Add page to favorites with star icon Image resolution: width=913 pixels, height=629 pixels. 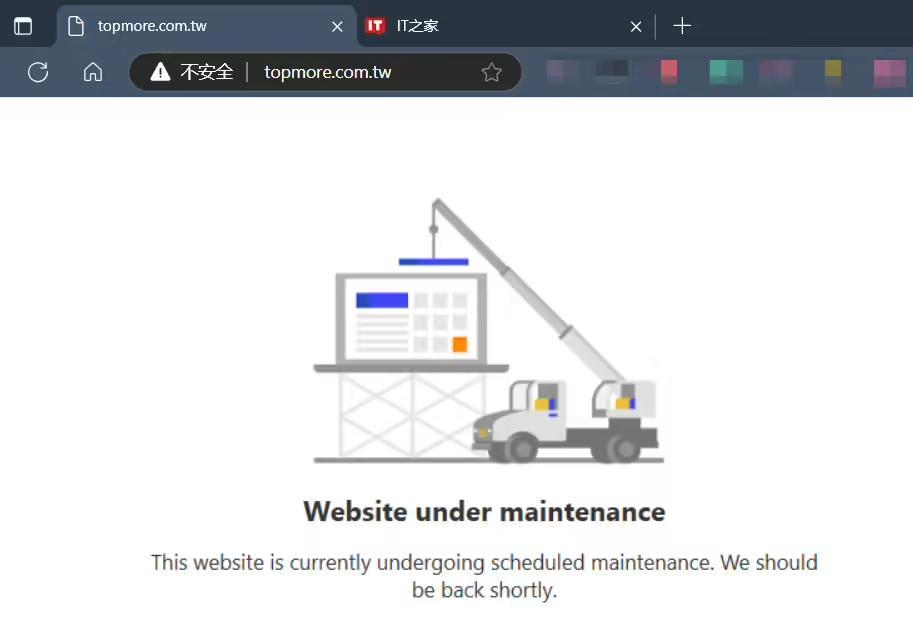tap(491, 72)
